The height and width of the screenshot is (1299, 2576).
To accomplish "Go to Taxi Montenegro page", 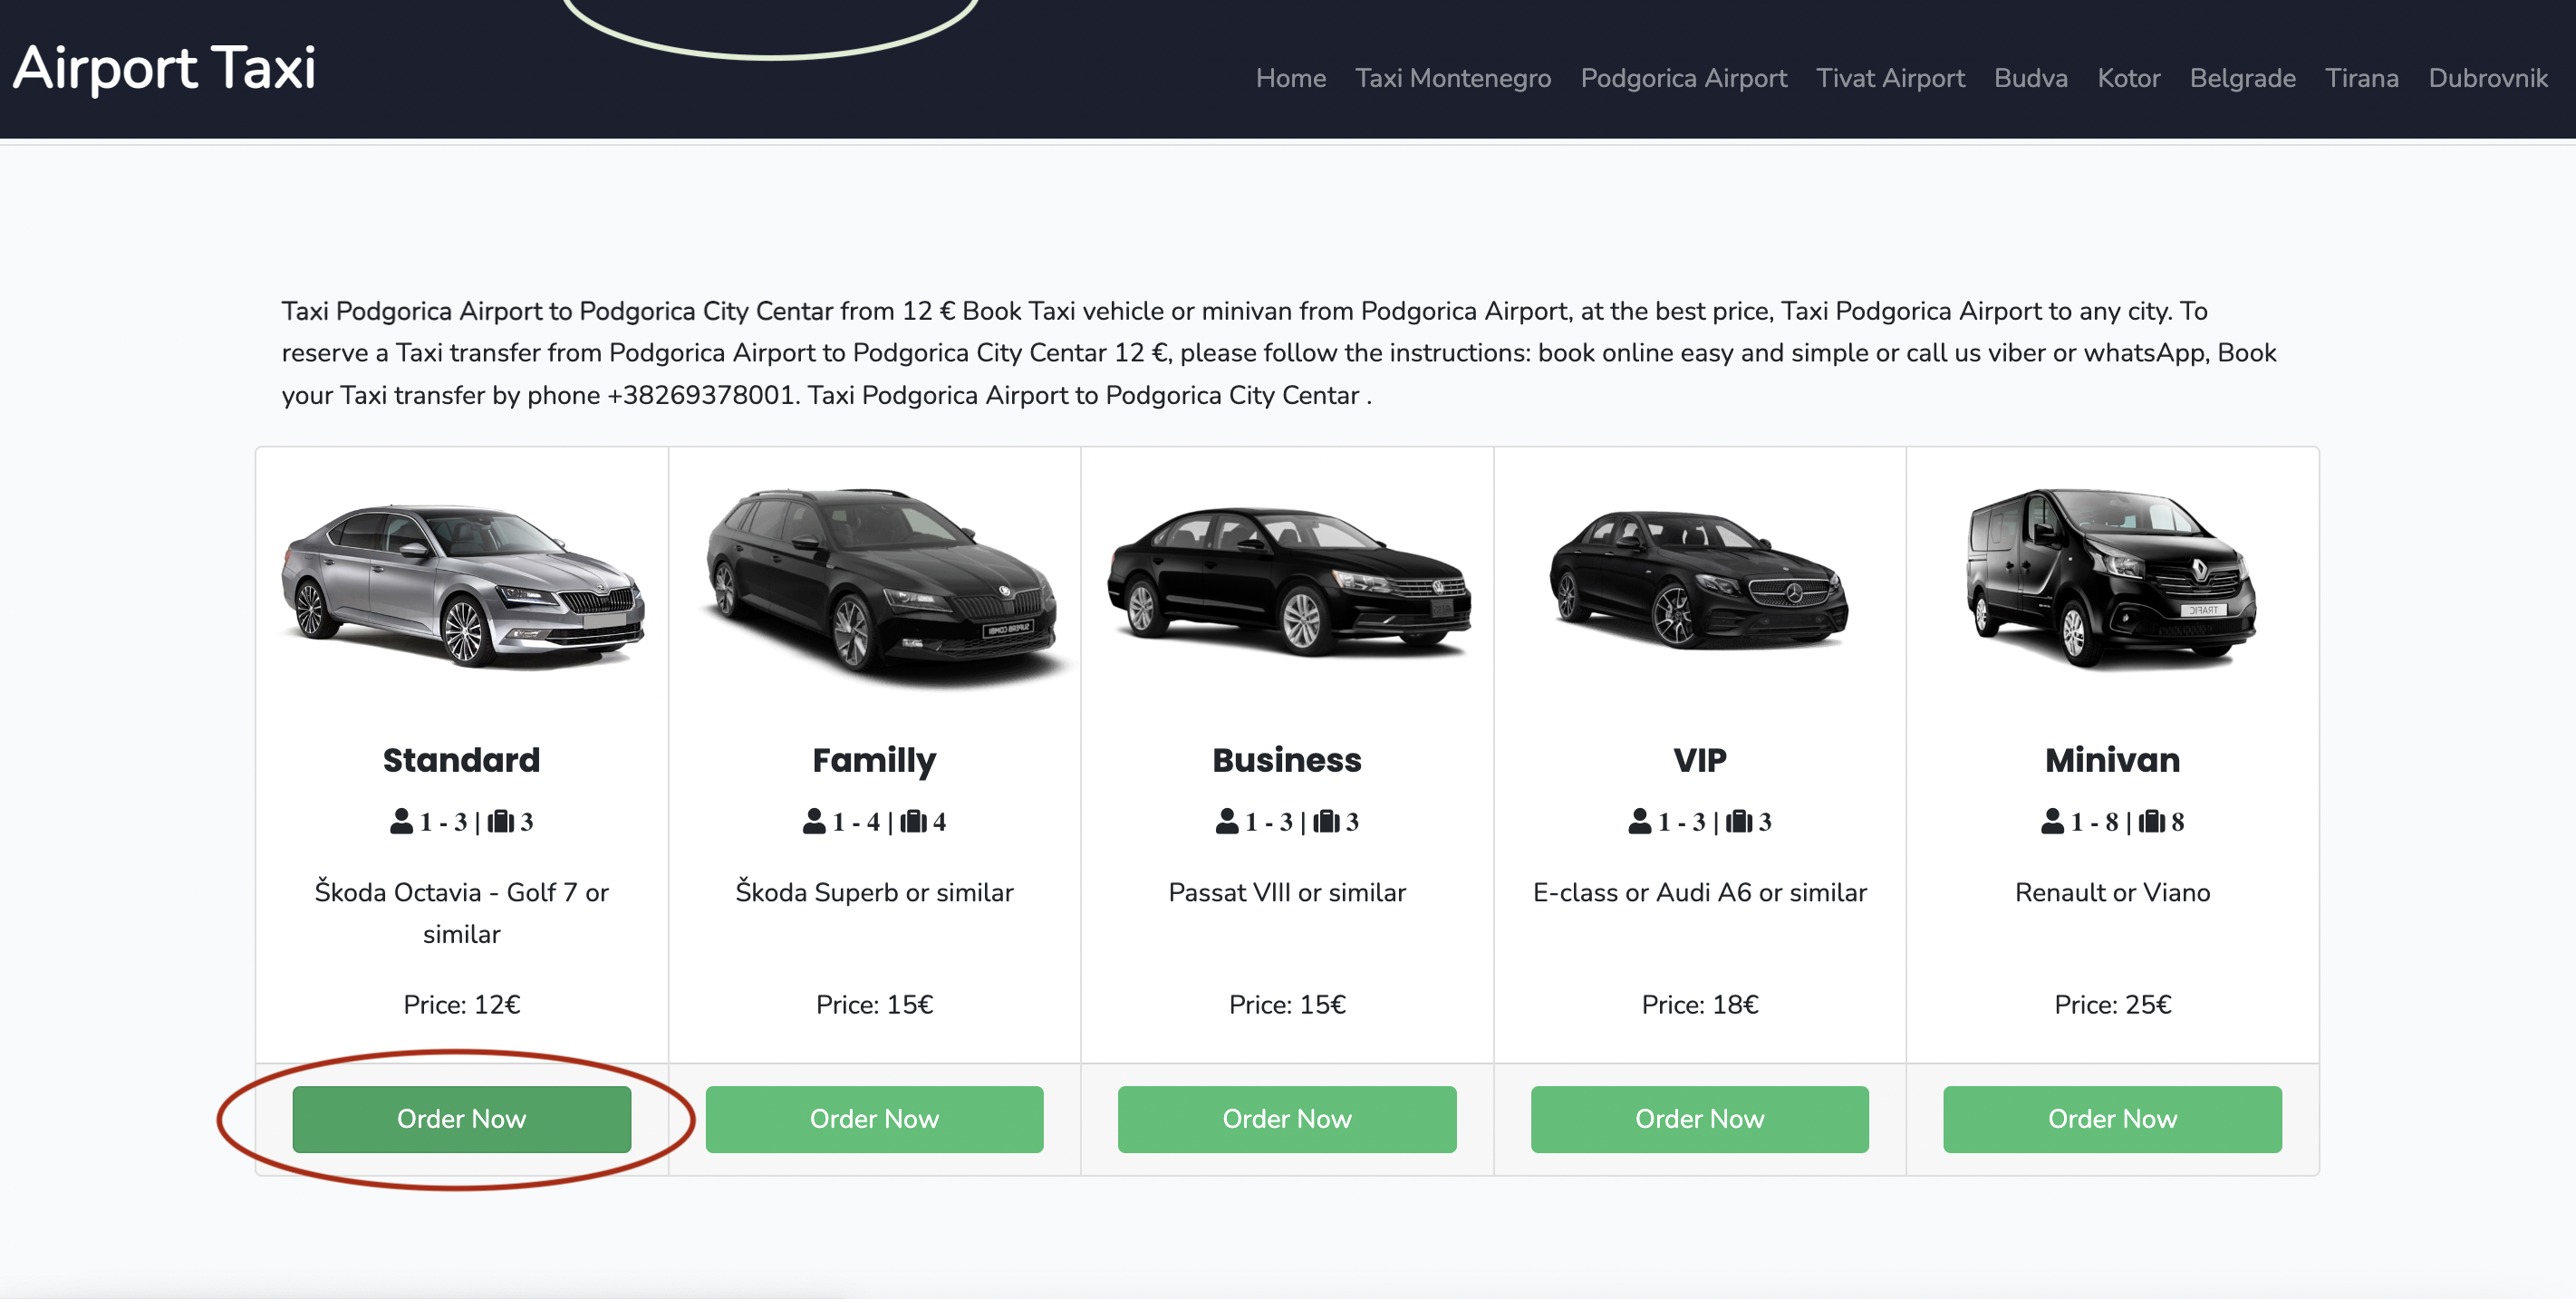I will coord(1453,78).
